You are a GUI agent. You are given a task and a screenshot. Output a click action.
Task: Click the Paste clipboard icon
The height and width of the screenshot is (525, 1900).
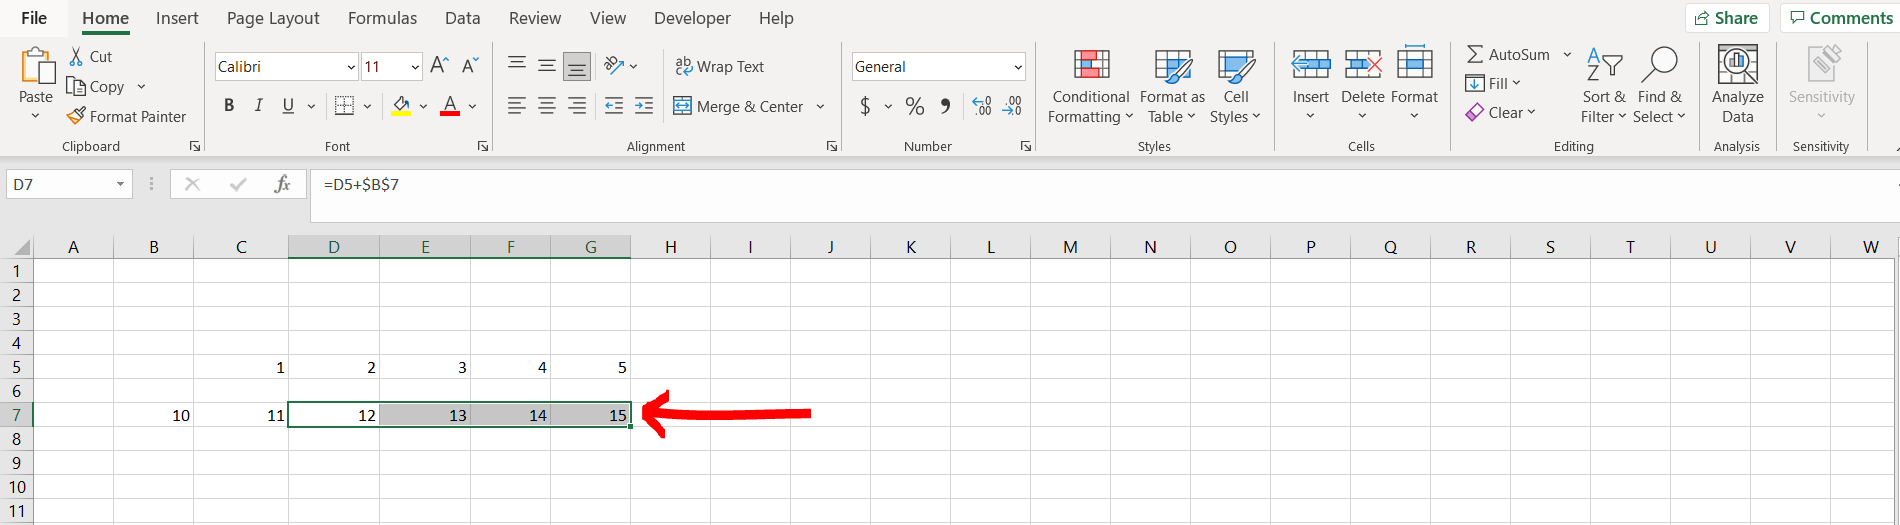(36, 67)
